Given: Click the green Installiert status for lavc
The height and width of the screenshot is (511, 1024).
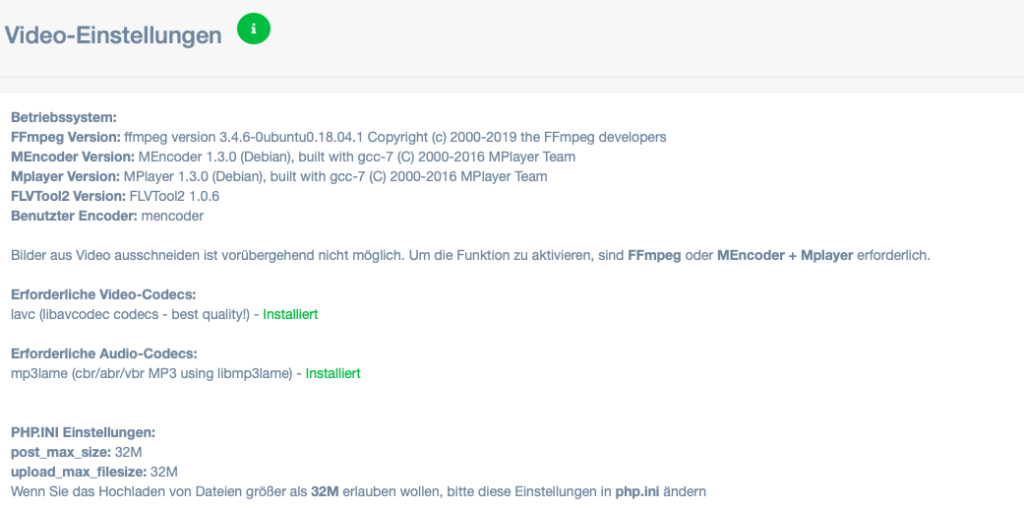Looking at the screenshot, I should coord(291,314).
